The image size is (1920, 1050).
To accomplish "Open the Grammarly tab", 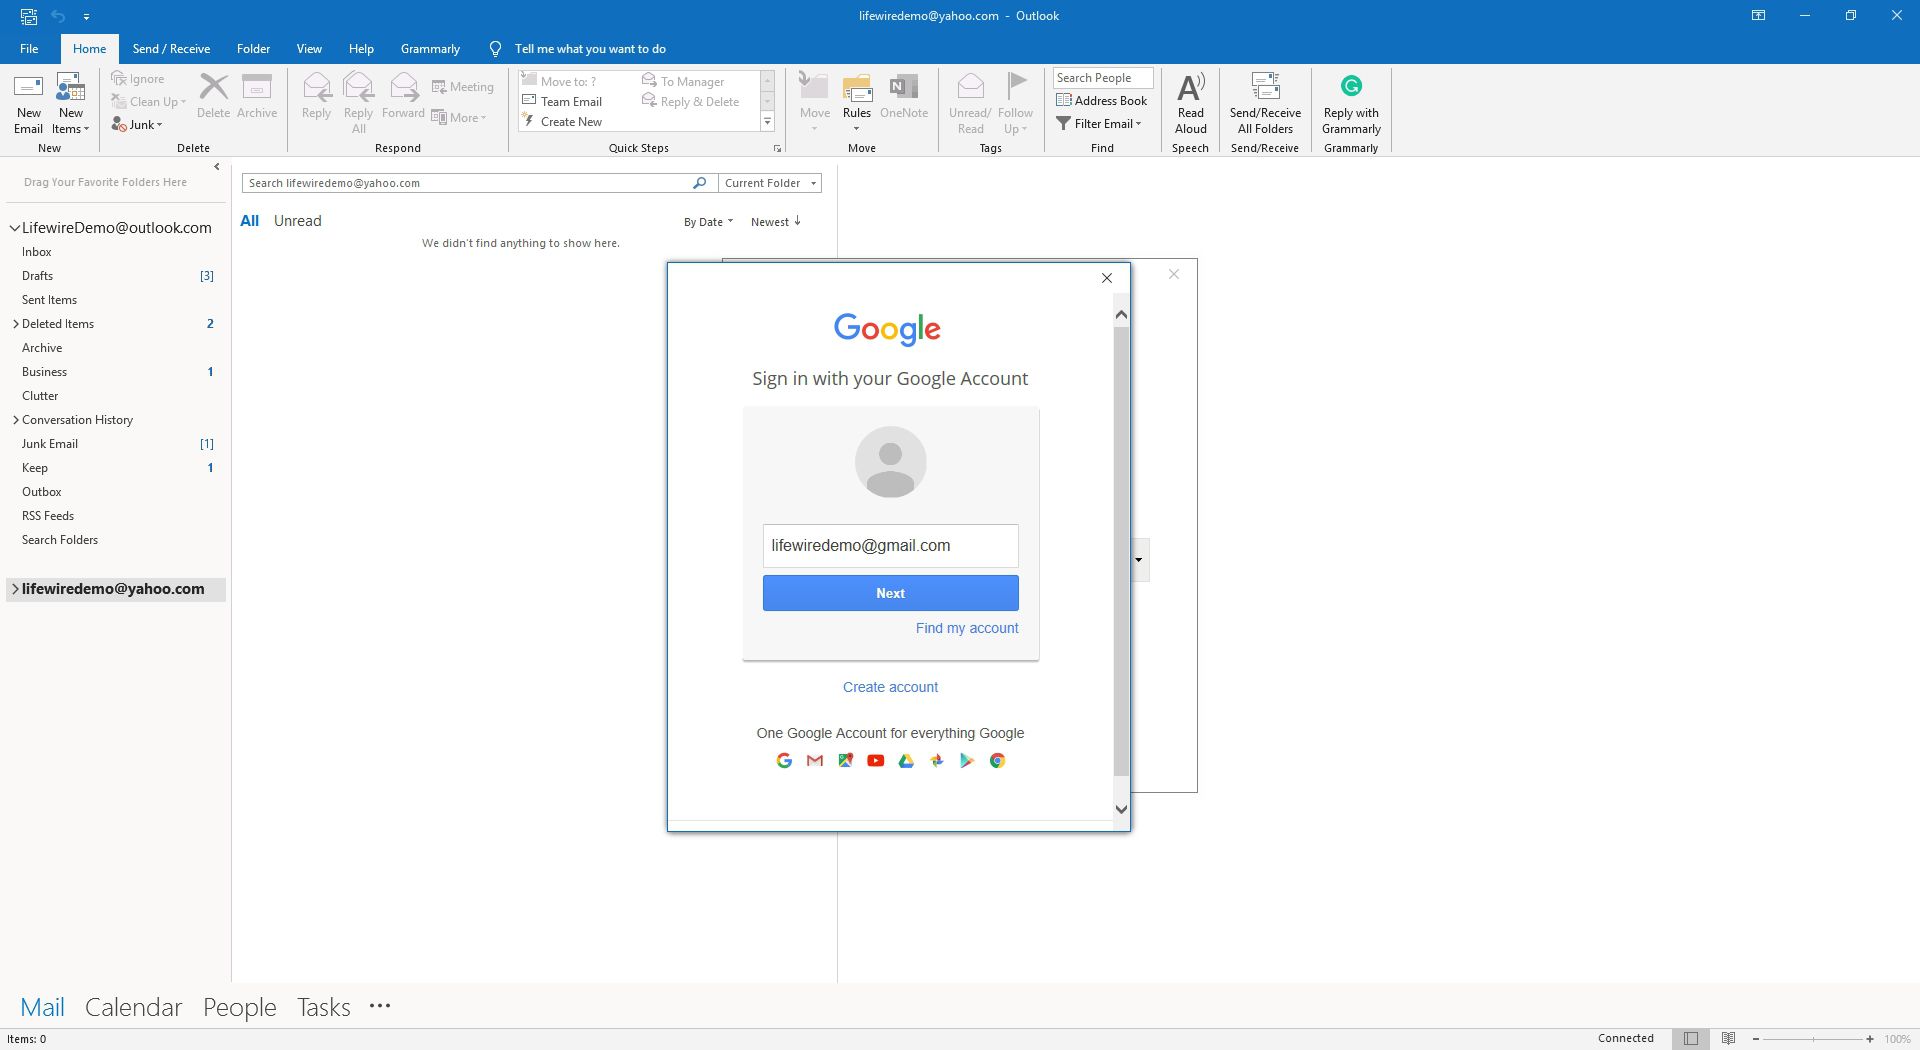I will pyautogui.click(x=430, y=49).
